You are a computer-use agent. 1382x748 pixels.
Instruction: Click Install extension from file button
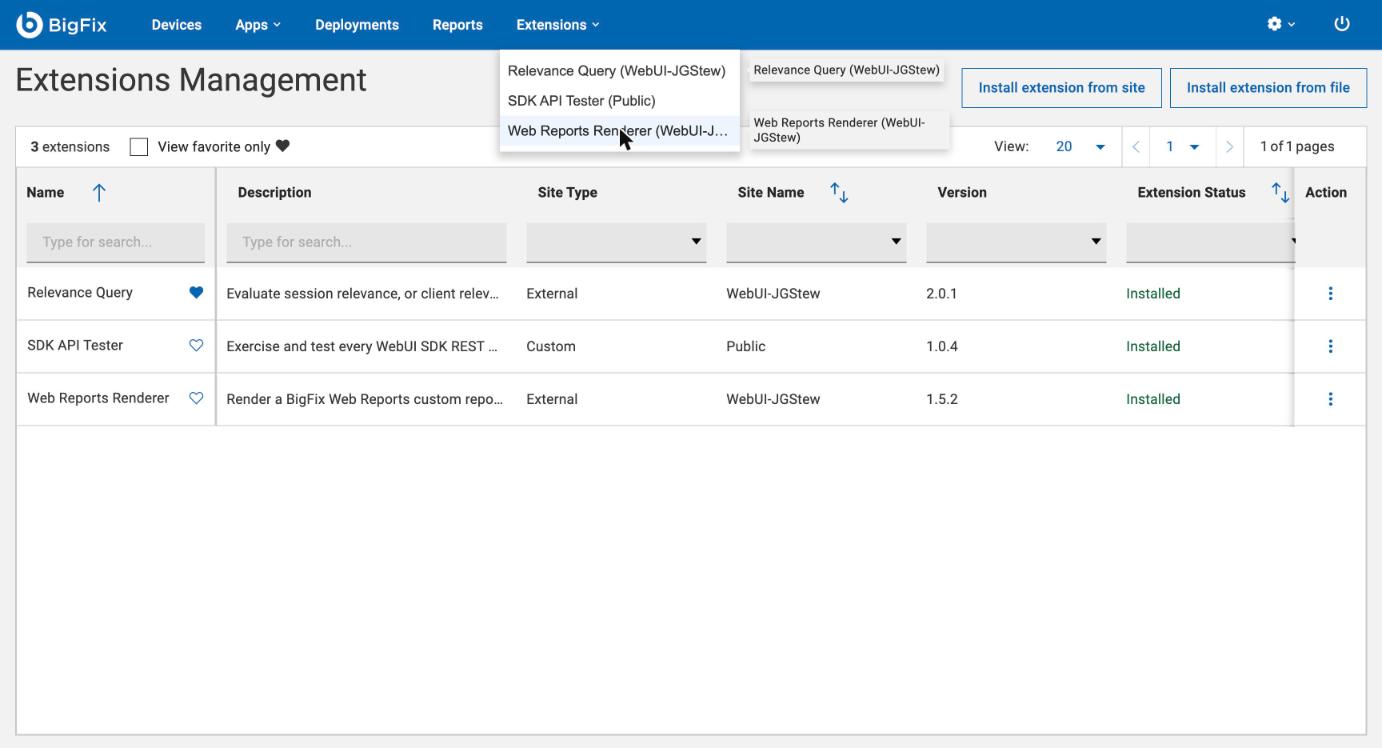tap(1268, 88)
